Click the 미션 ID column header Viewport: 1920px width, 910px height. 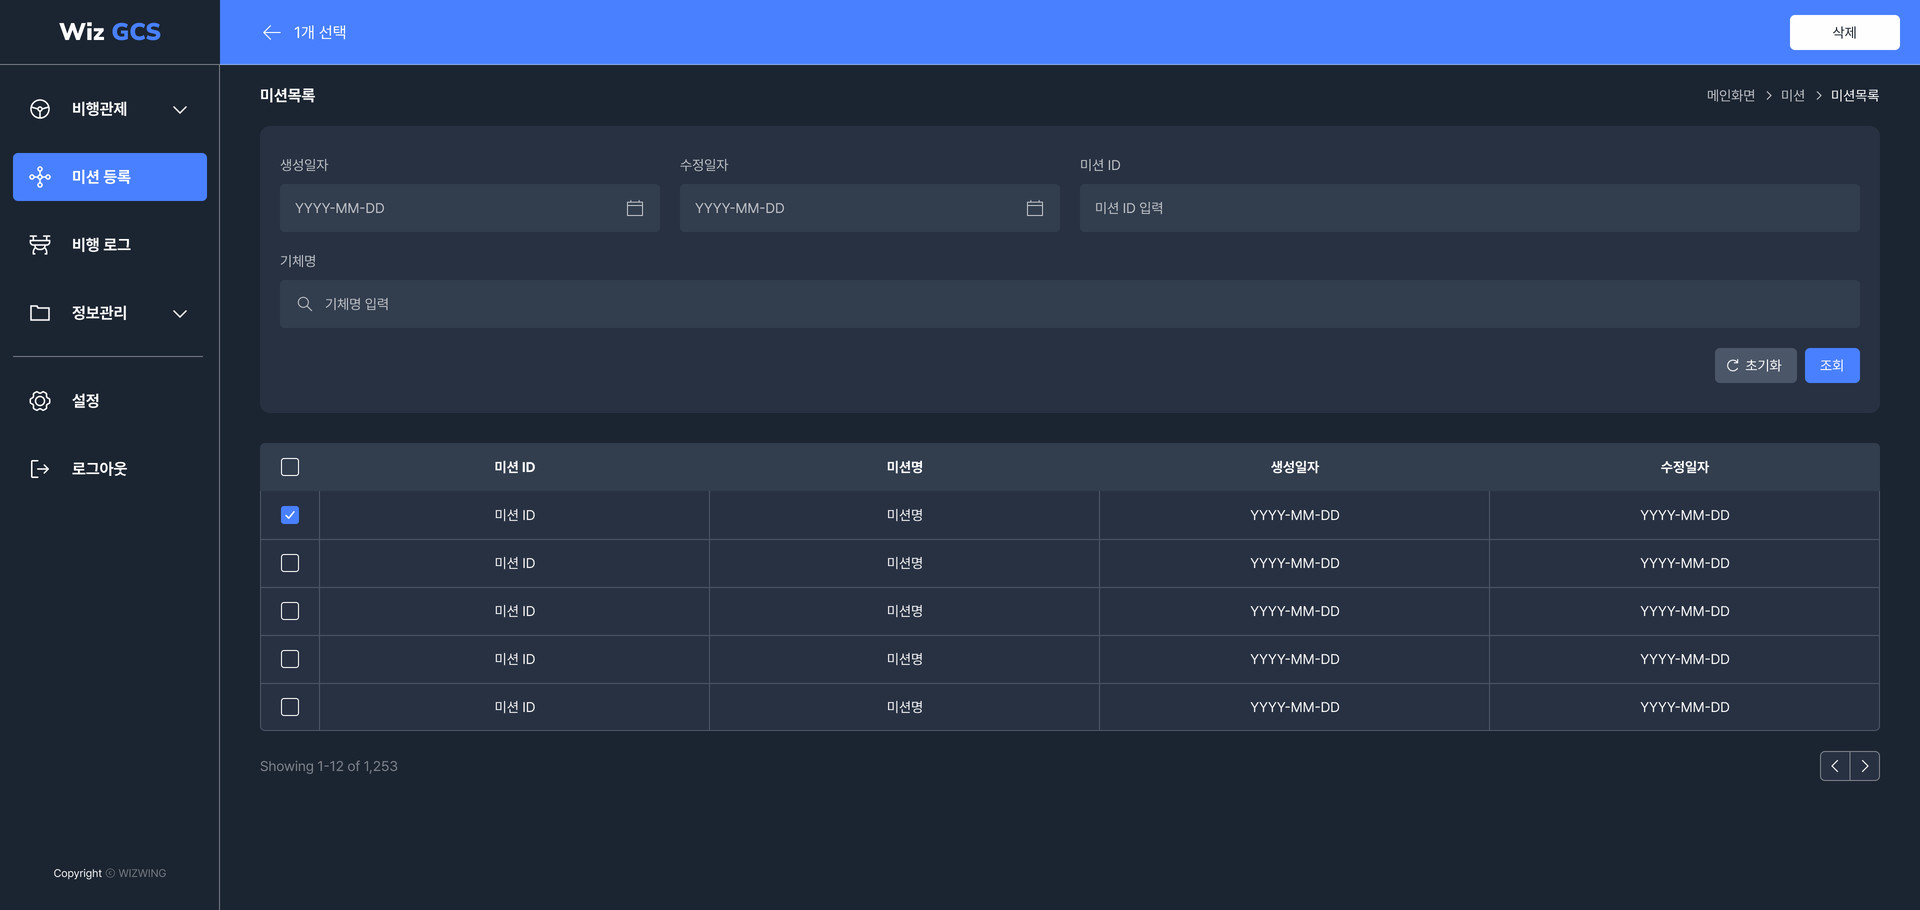515,467
